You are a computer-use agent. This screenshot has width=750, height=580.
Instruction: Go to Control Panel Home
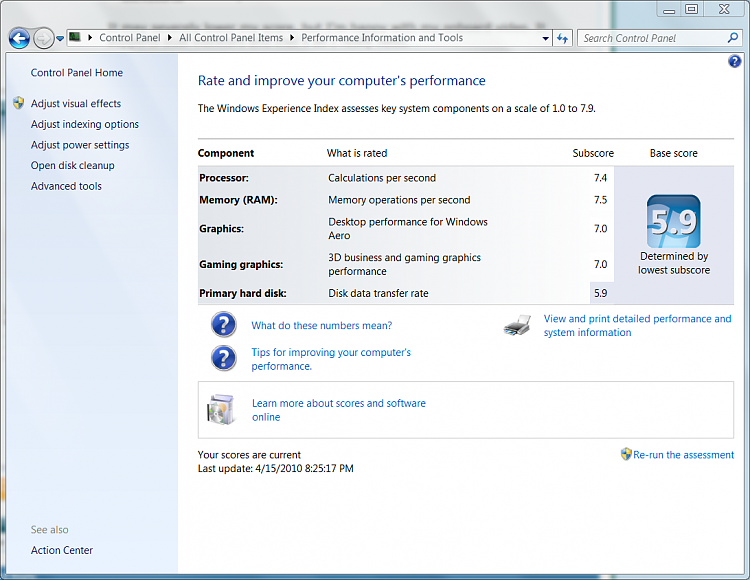tap(77, 73)
